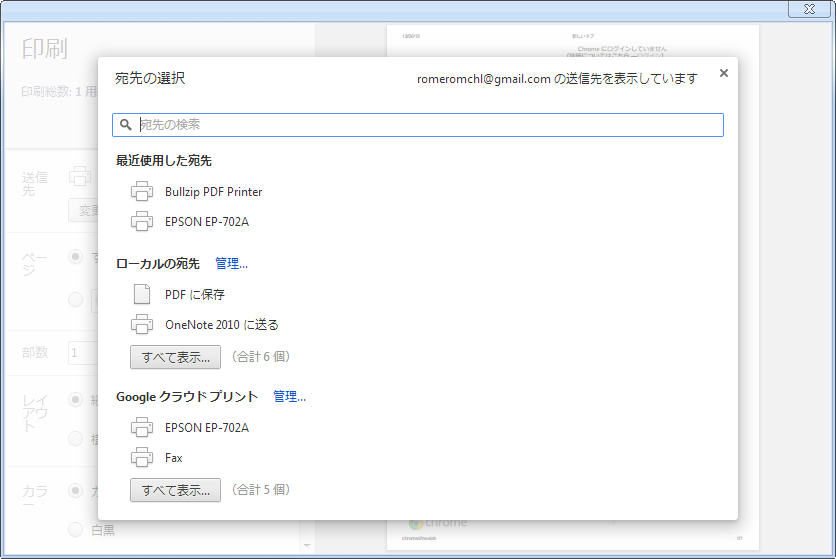Select the Fax cloud destination

174,458
